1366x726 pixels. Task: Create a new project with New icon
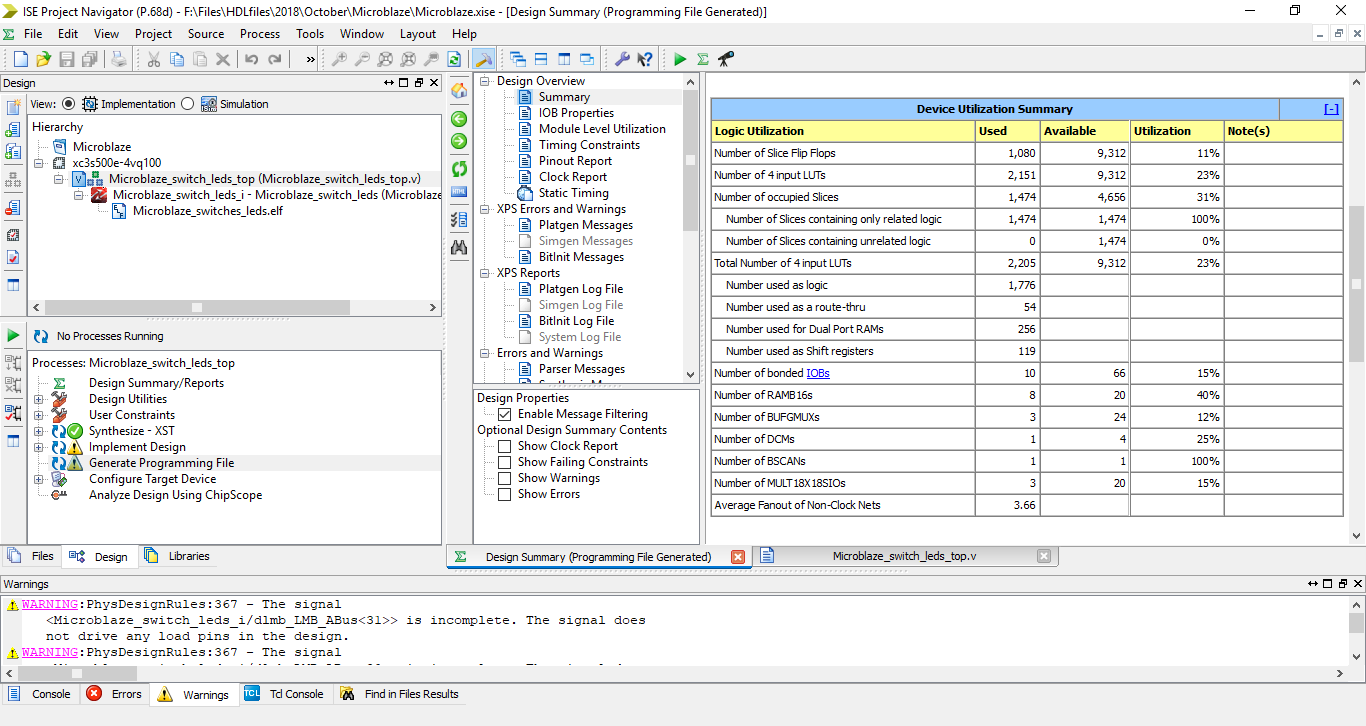(20, 59)
